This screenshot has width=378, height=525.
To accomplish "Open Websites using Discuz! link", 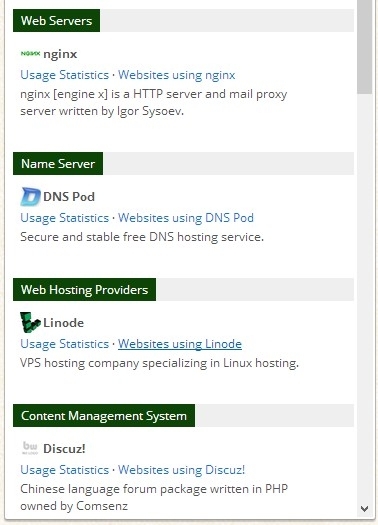I will pos(181,470).
